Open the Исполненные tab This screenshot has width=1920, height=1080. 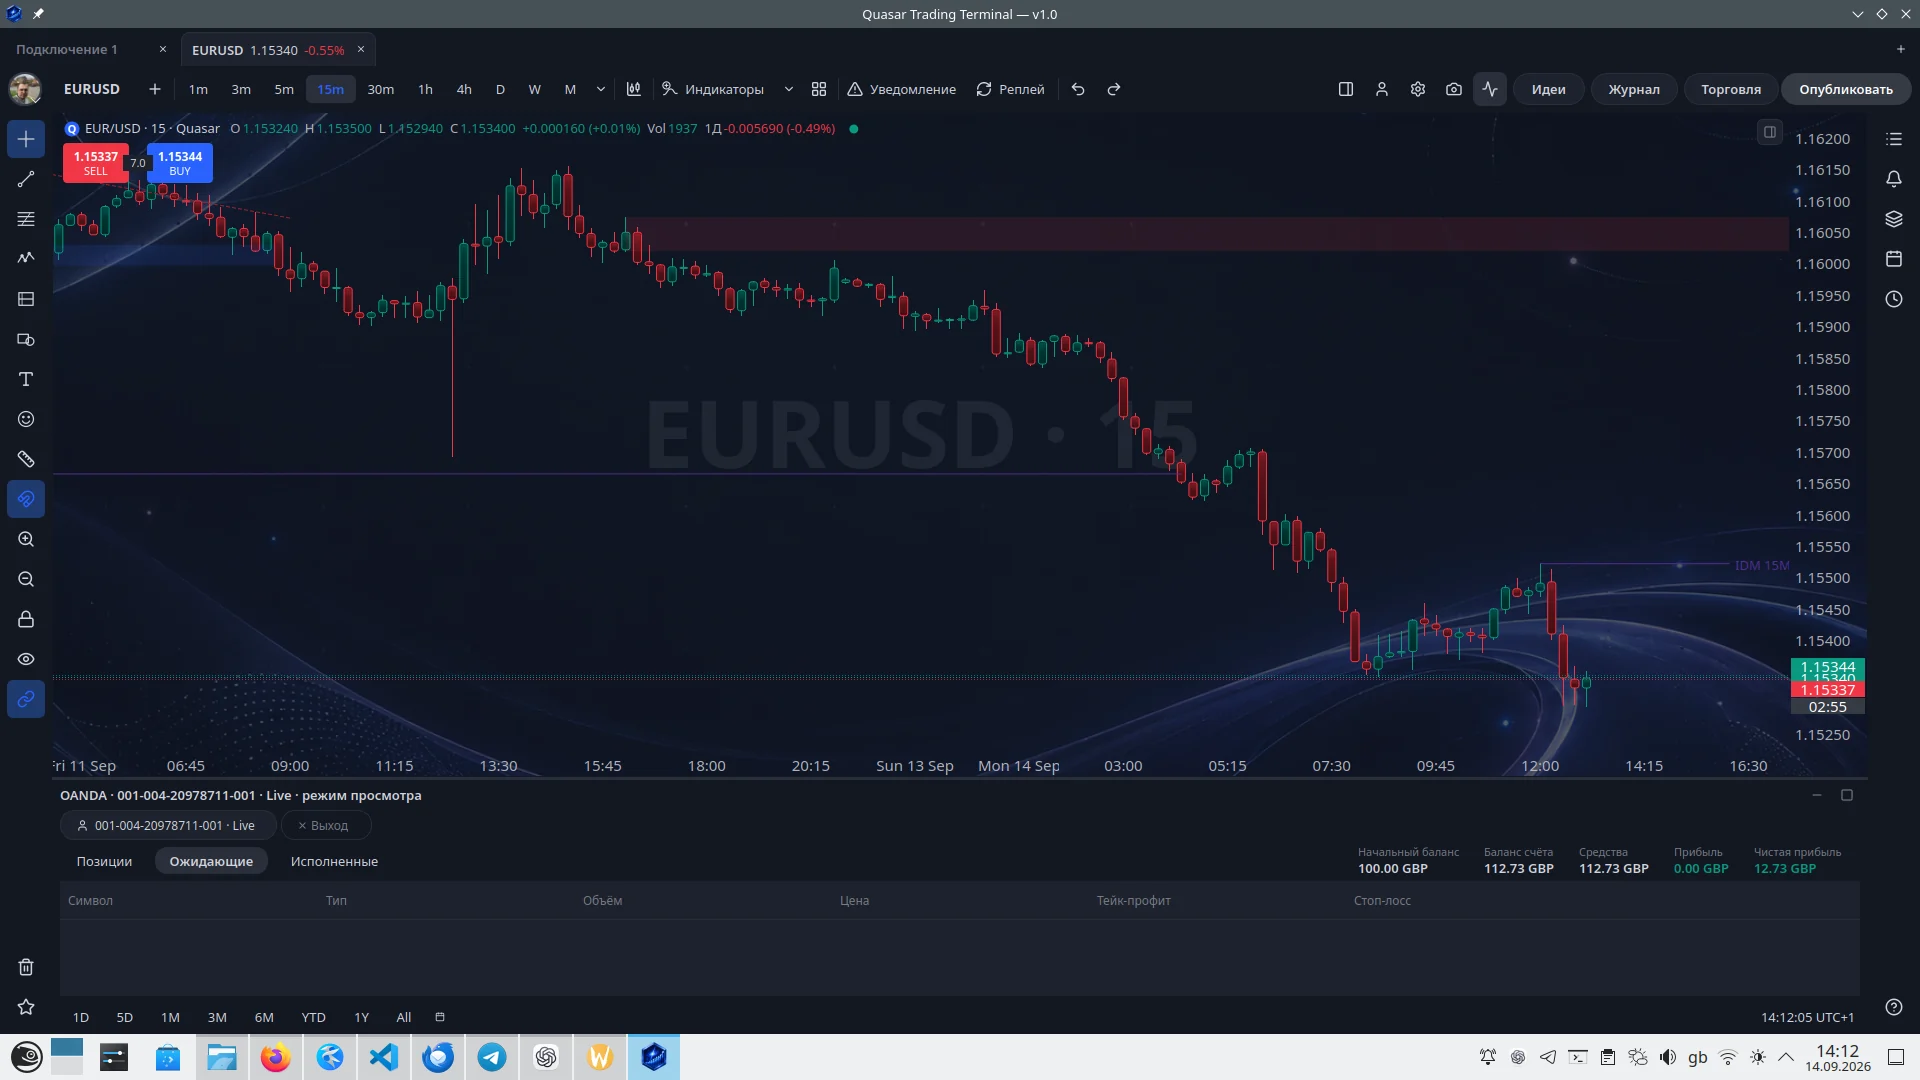pyautogui.click(x=334, y=861)
